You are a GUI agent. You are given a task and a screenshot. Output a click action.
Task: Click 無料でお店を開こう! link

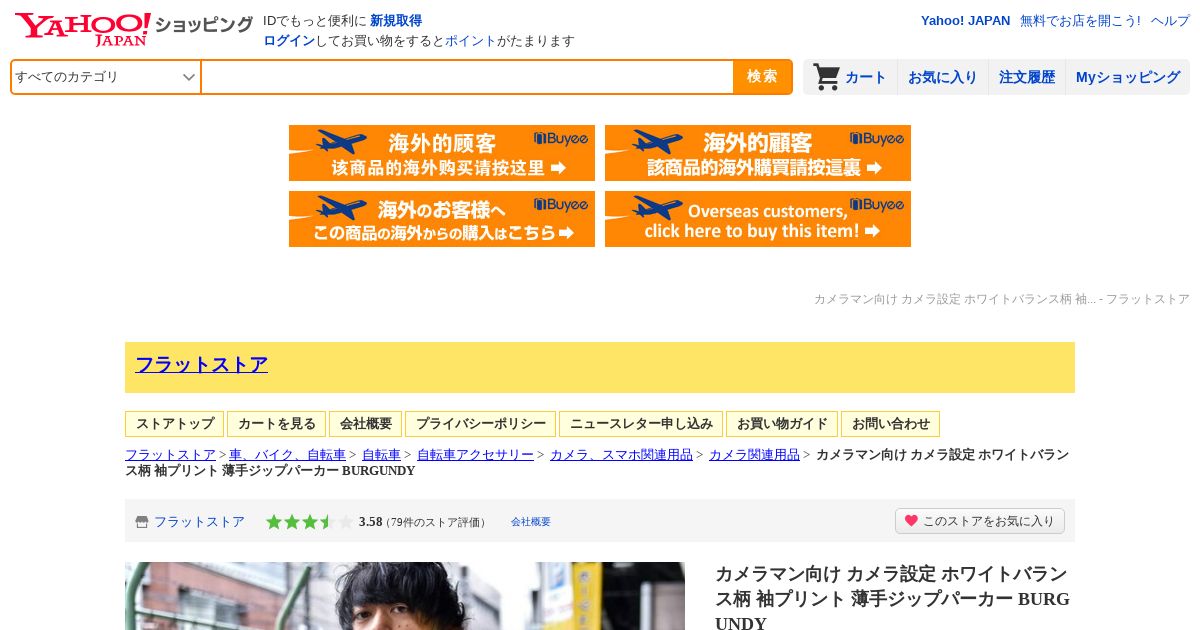(x=1080, y=20)
